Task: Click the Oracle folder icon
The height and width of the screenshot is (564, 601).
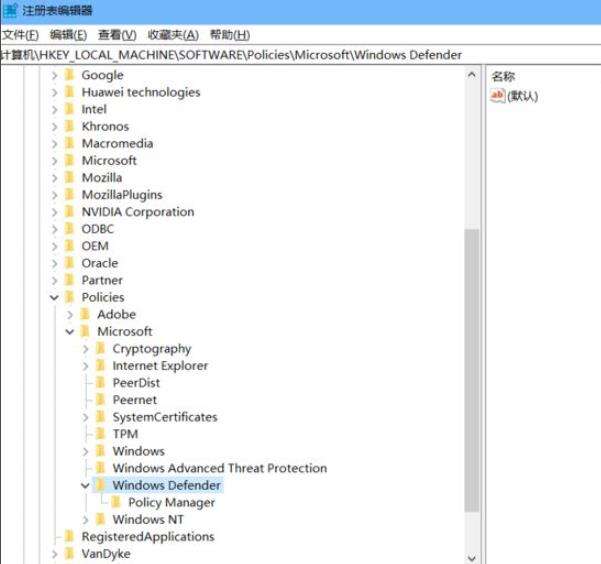Action: pos(69,263)
